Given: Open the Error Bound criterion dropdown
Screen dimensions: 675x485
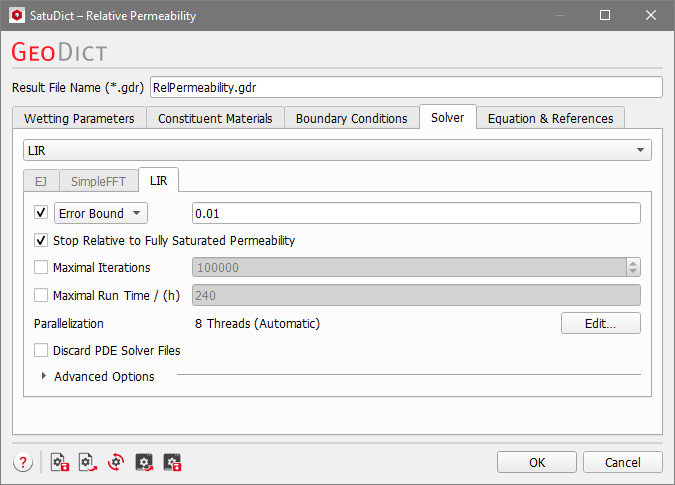Looking at the screenshot, I should pyautogui.click(x=101, y=213).
